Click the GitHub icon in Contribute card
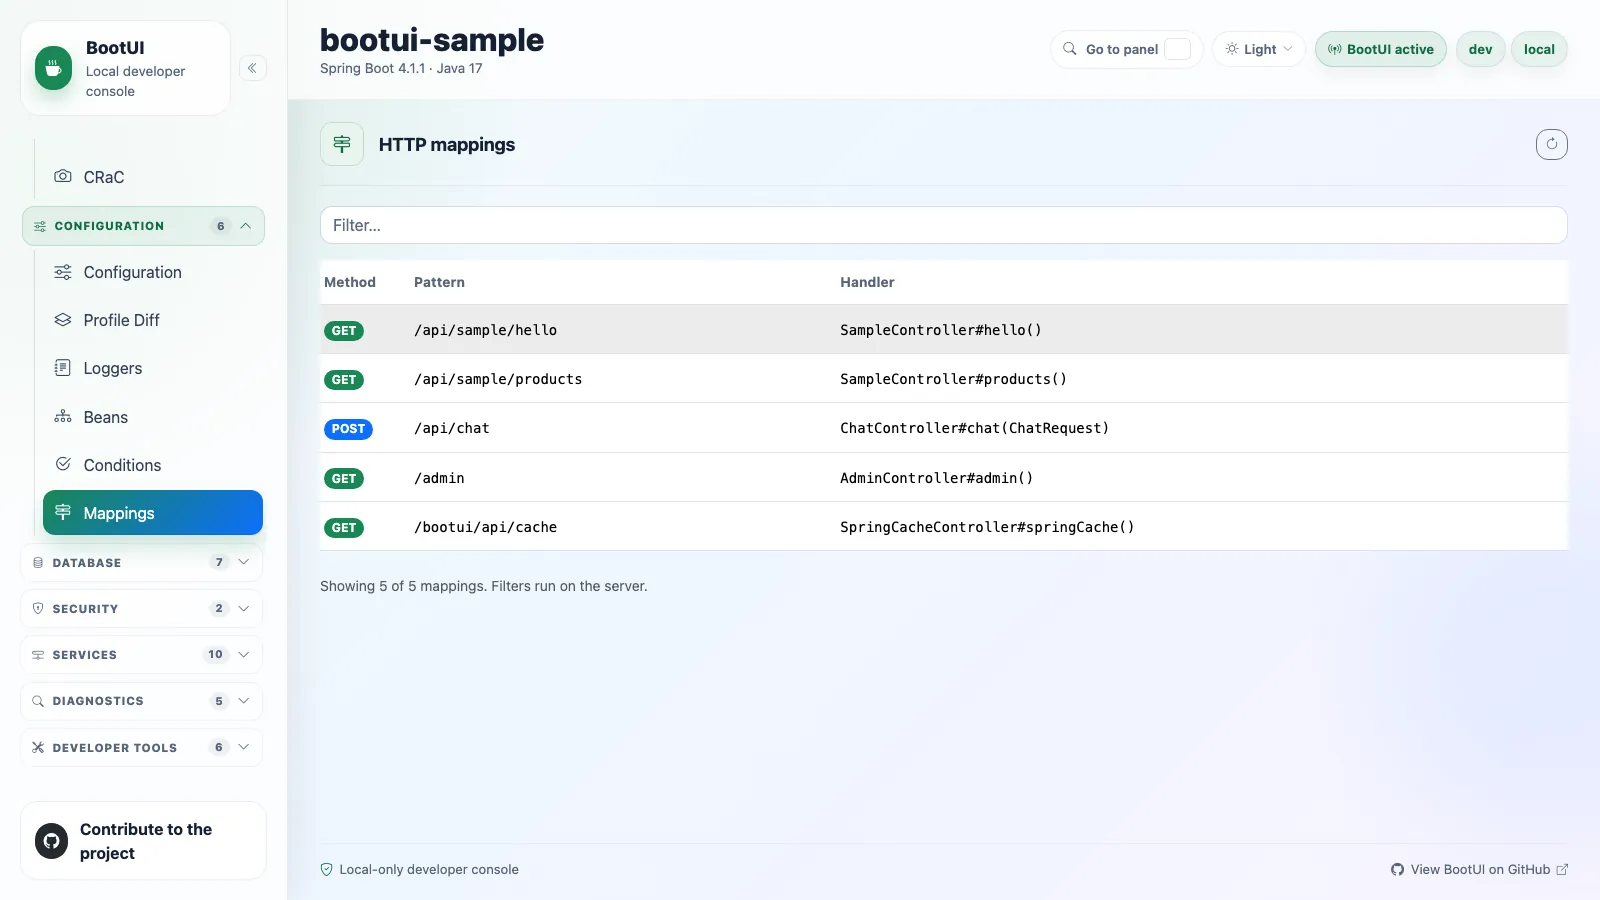 (x=52, y=841)
